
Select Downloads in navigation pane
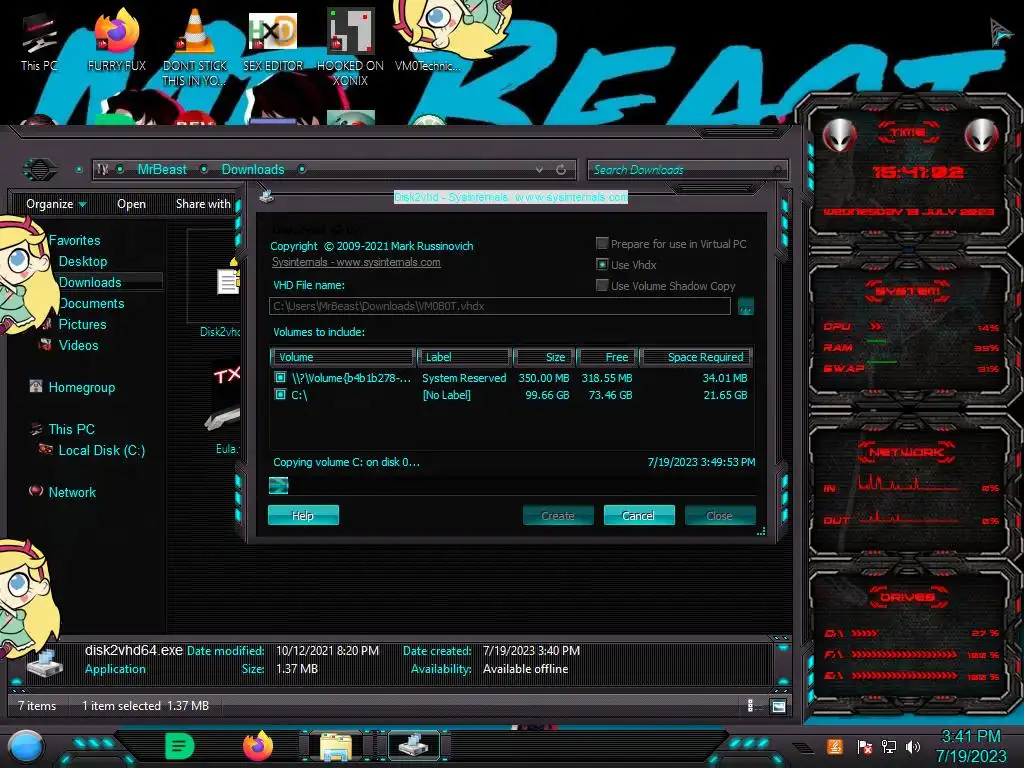[90, 282]
